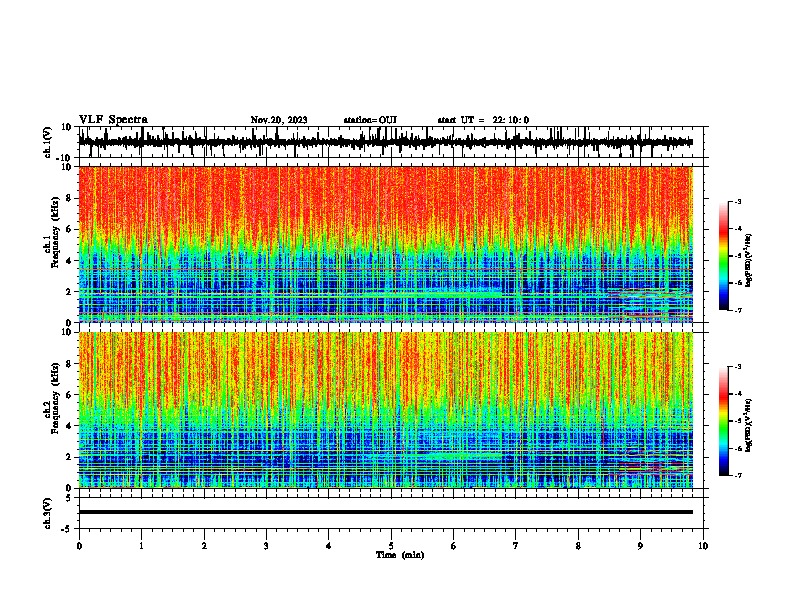Click the "3" tick on the time axis

click(x=266, y=546)
